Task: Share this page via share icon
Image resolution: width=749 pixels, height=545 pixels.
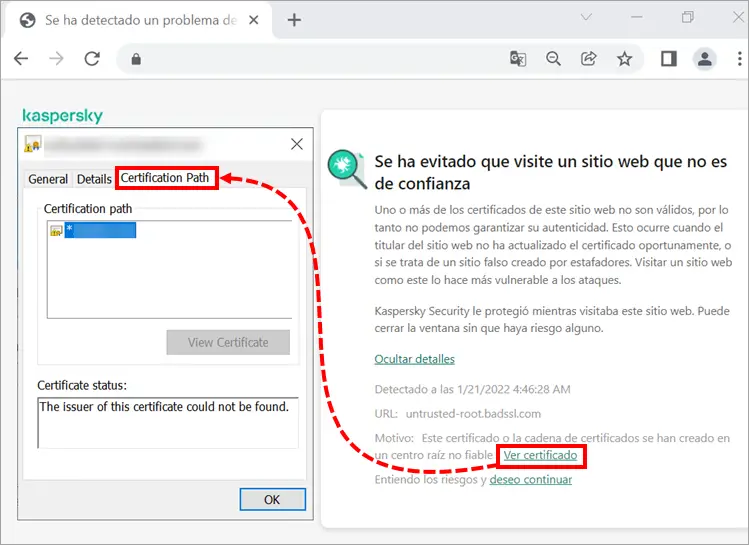Action: (588, 59)
